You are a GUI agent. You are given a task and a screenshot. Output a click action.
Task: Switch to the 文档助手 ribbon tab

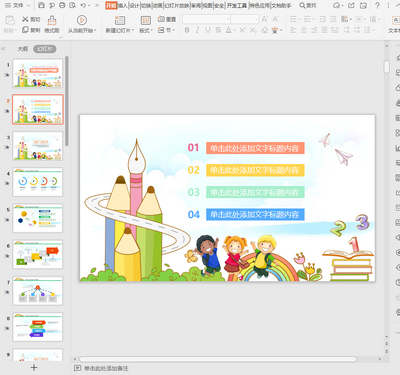tap(281, 5)
